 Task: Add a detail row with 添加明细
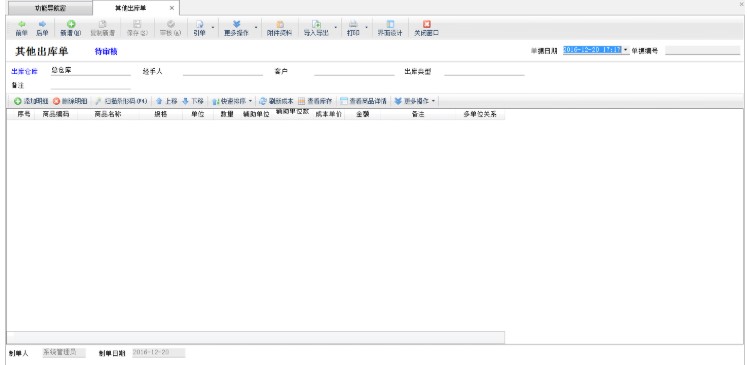click(31, 101)
